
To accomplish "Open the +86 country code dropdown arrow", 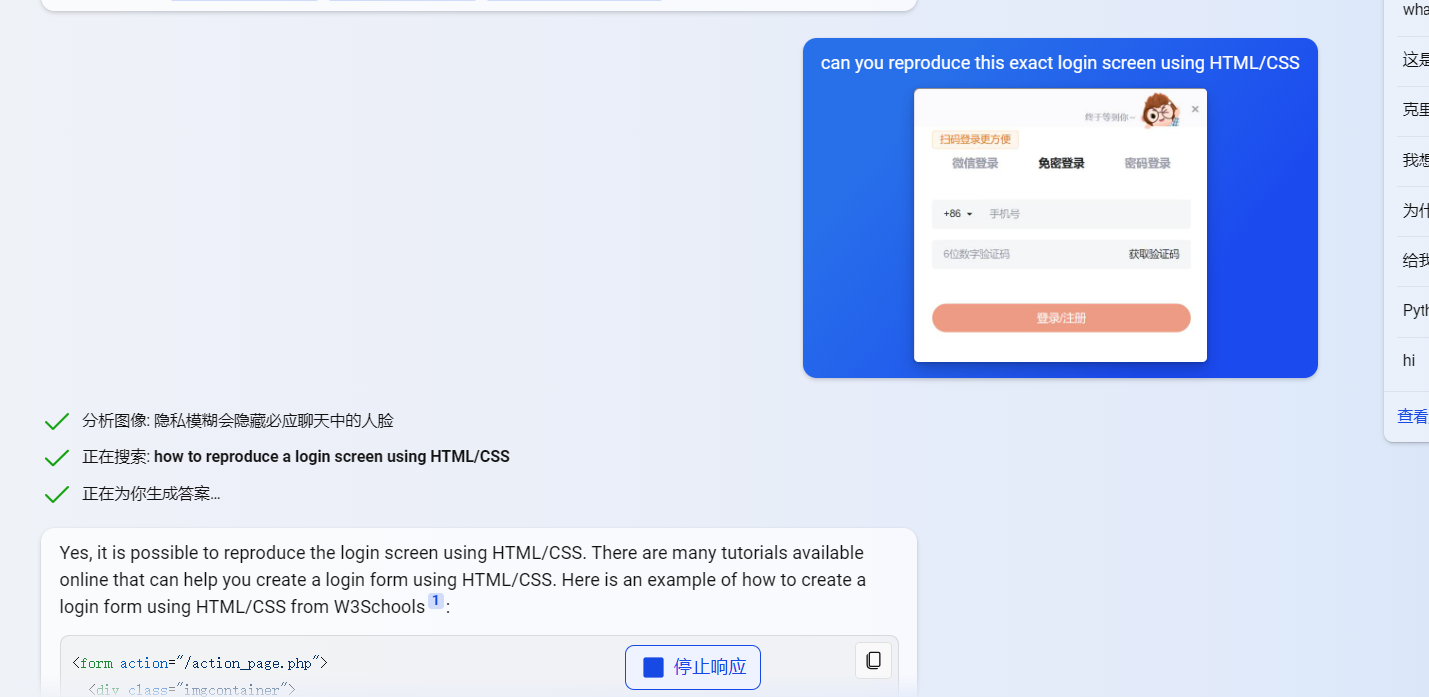I will (969, 214).
